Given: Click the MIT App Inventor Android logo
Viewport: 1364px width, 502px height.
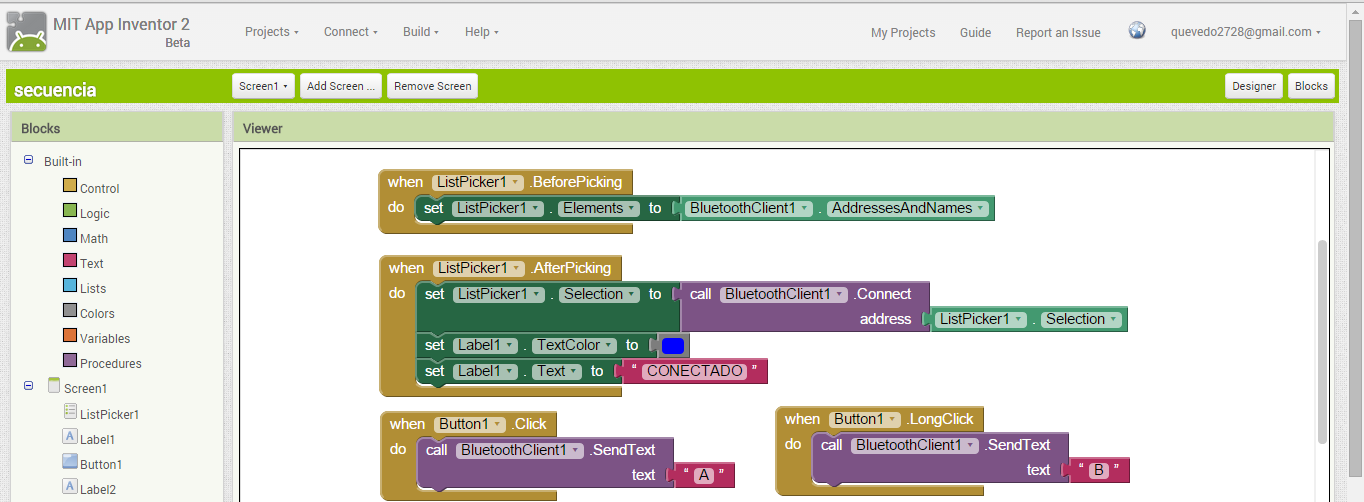Looking at the screenshot, I should (x=26, y=31).
